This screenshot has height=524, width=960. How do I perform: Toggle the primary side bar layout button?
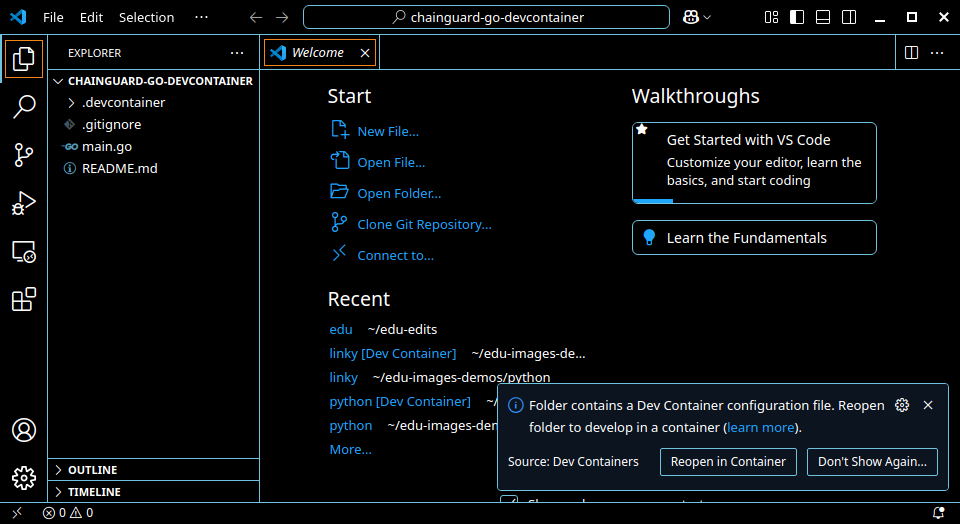coord(797,17)
